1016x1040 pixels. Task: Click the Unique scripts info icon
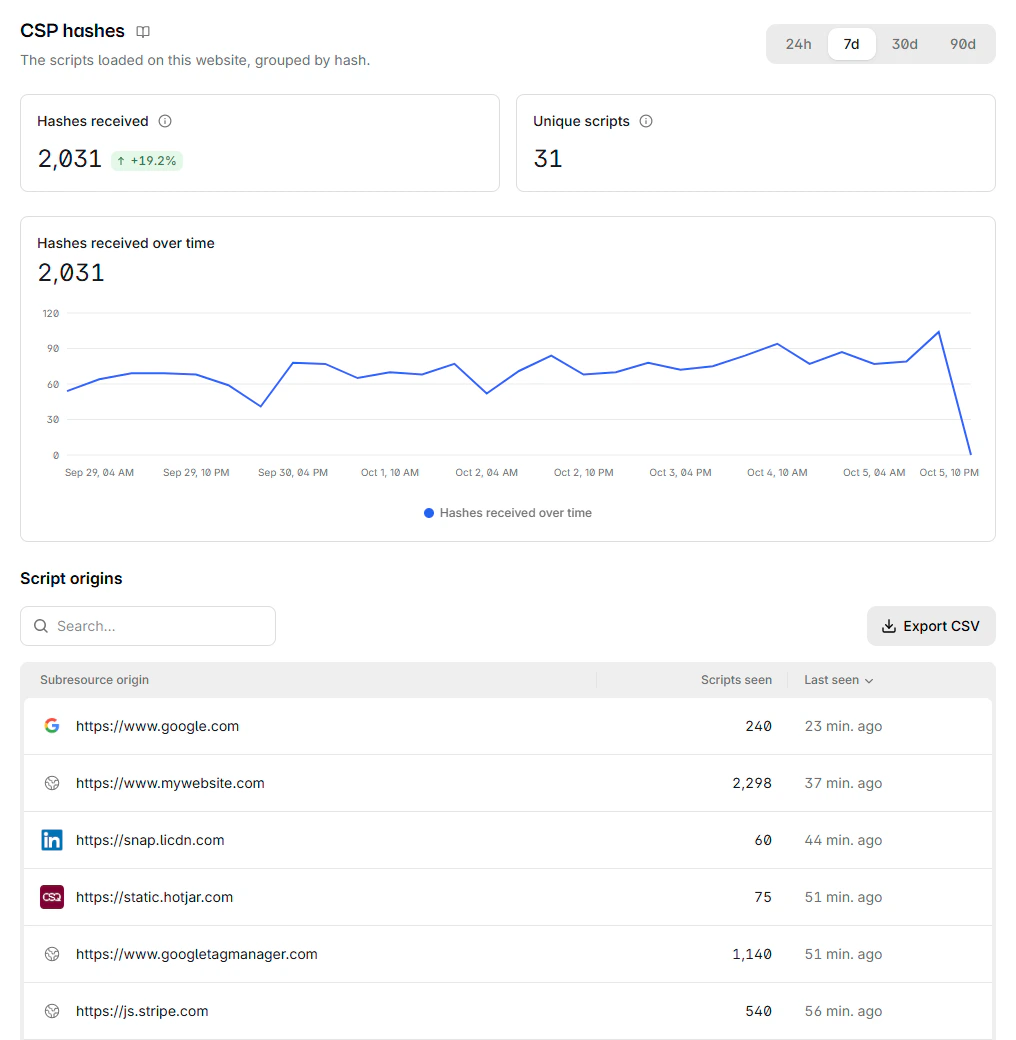point(646,121)
